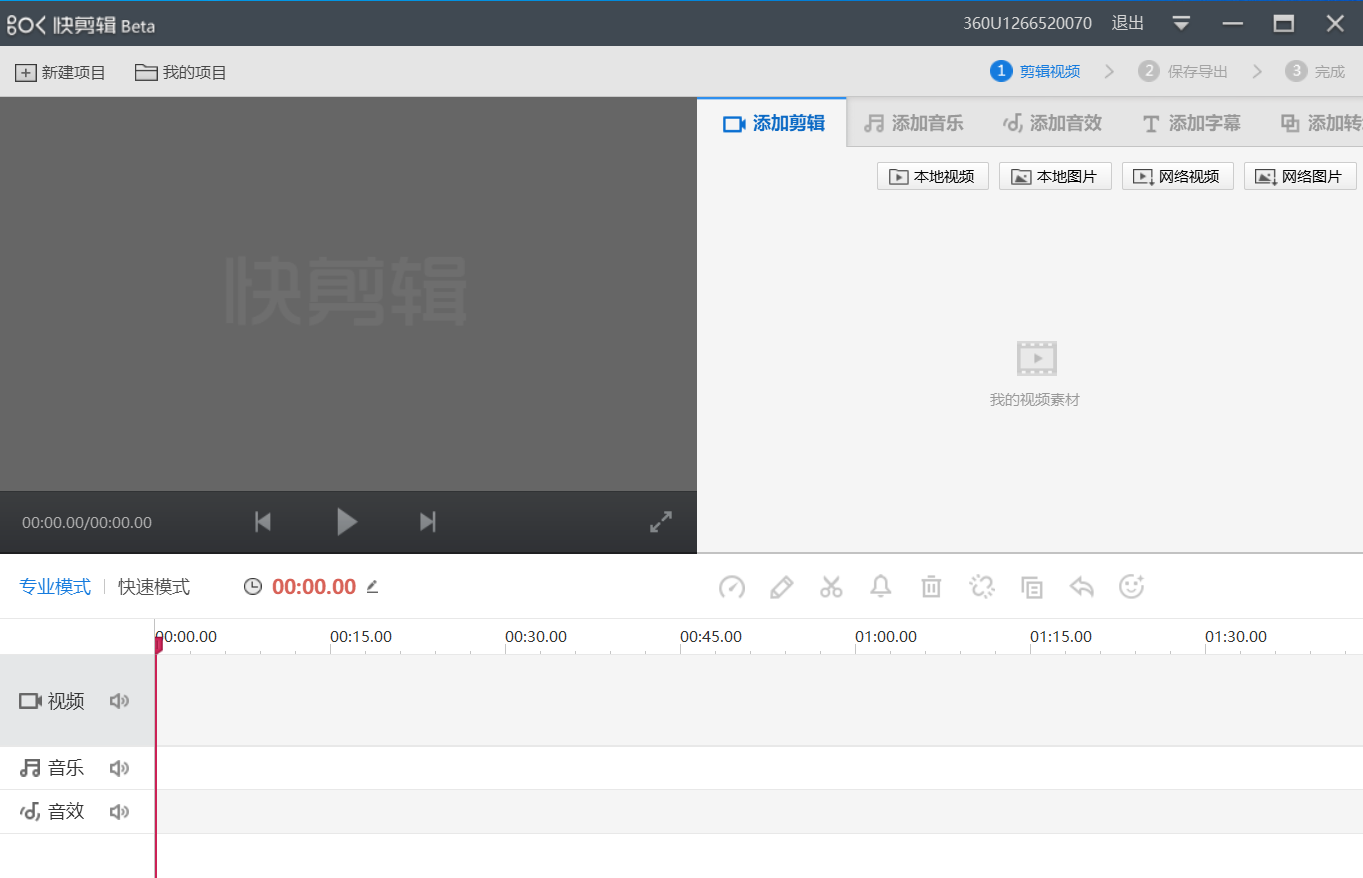Click the preview time display 00:00.00/00:00.00

87,522
